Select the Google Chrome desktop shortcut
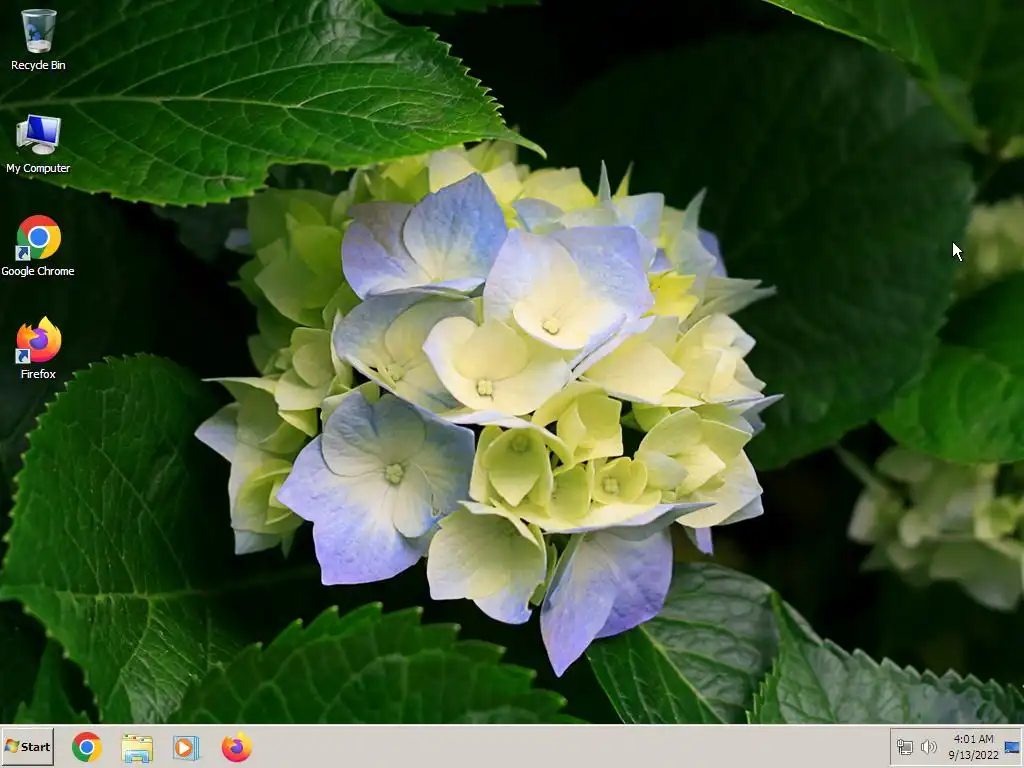Image resolution: width=1024 pixels, height=768 pixels. [x=38, y=246]
